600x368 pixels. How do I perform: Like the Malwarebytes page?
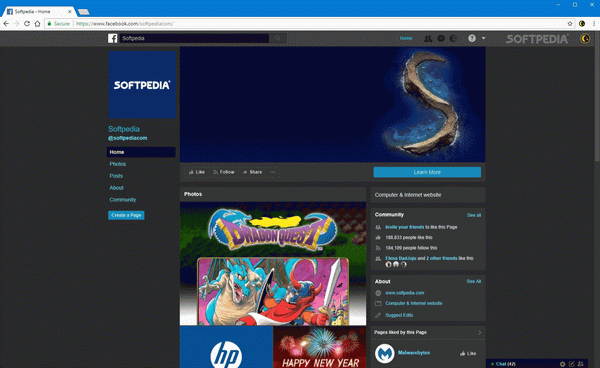pyautogui.click(x=468, y=353)
